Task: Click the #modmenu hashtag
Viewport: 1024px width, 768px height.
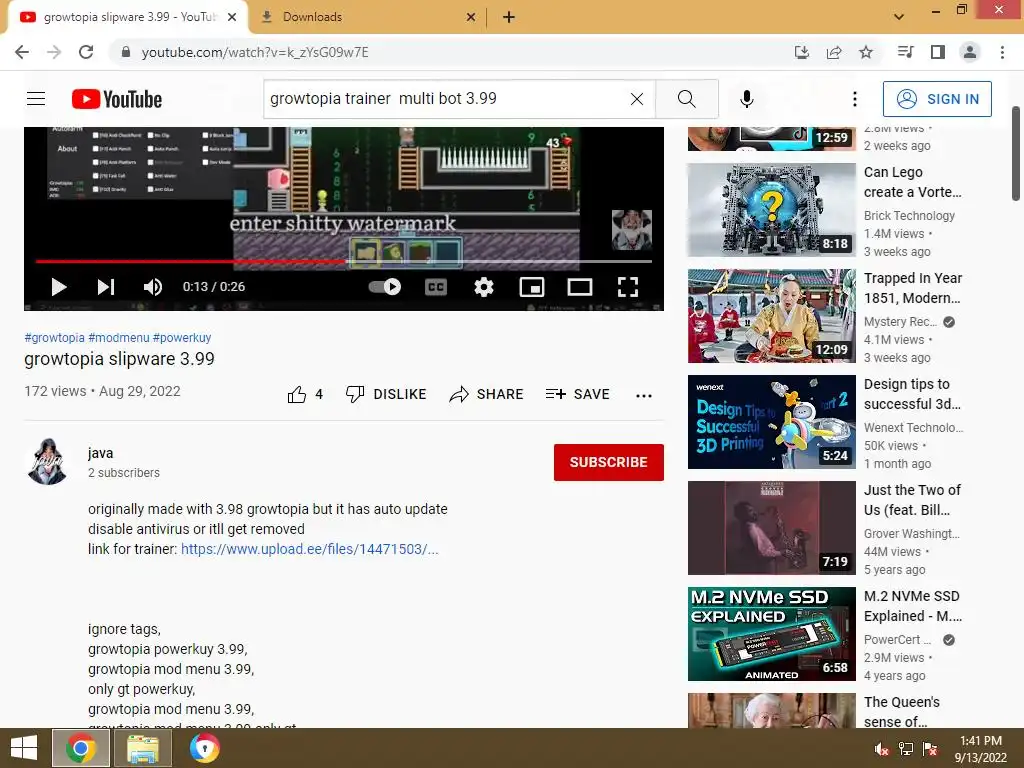Action: point(119,338)
